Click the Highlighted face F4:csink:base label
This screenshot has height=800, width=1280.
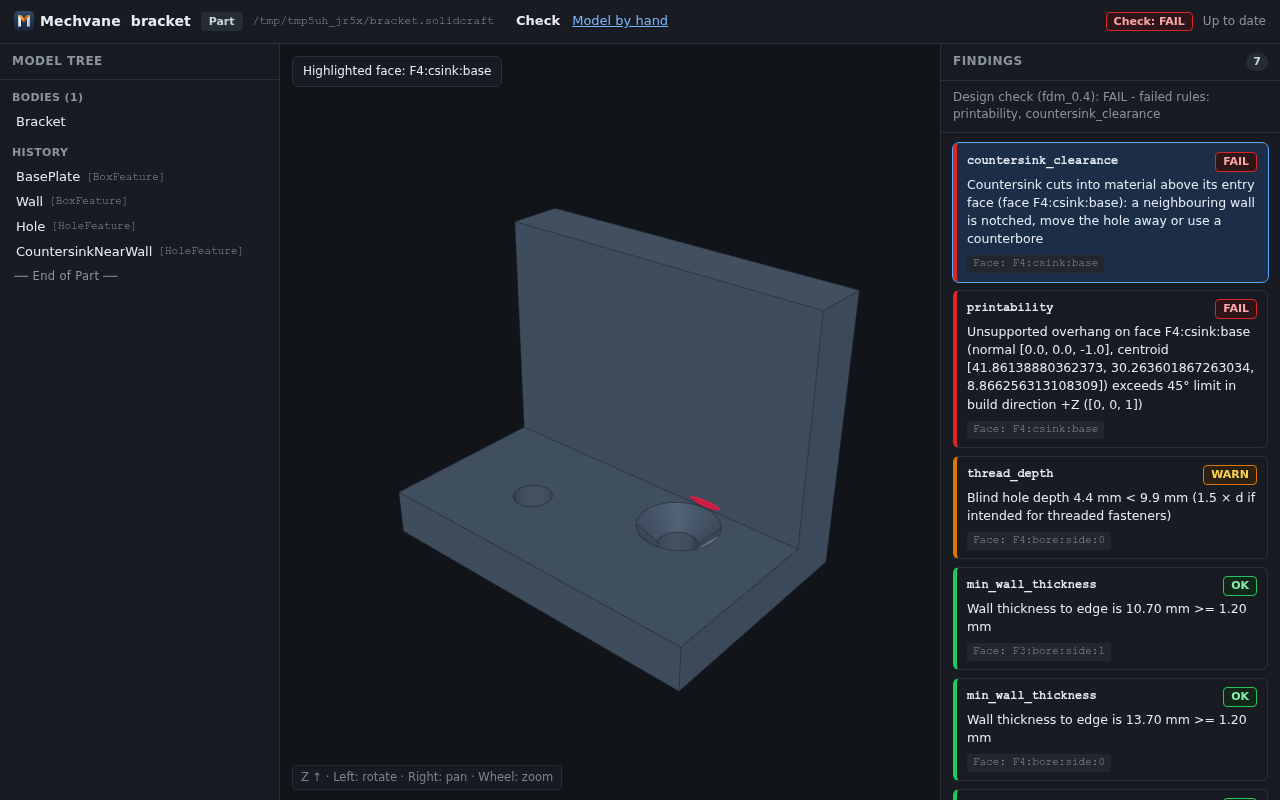397,71
